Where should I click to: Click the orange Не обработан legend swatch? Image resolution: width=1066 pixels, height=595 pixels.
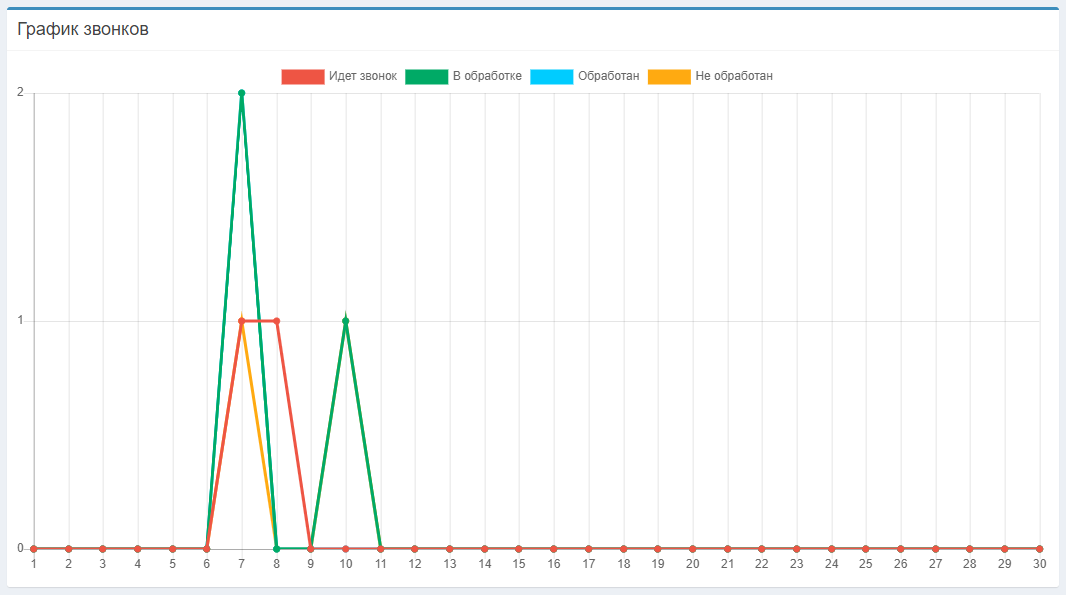coord(669,76)
